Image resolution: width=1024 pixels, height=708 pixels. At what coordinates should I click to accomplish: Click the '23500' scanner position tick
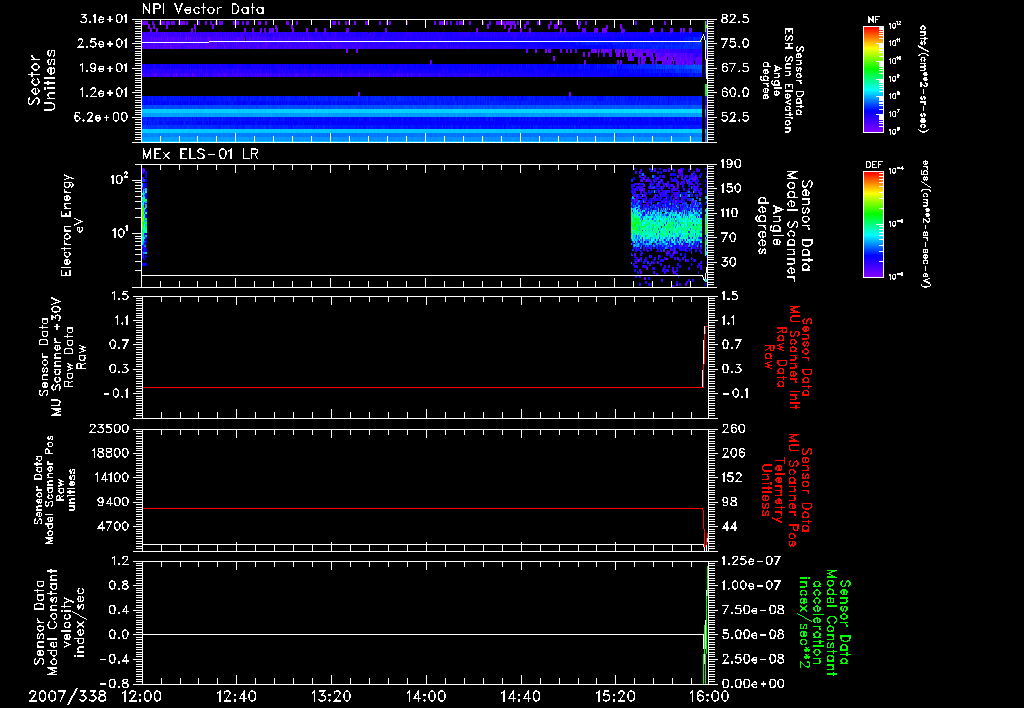108,428
